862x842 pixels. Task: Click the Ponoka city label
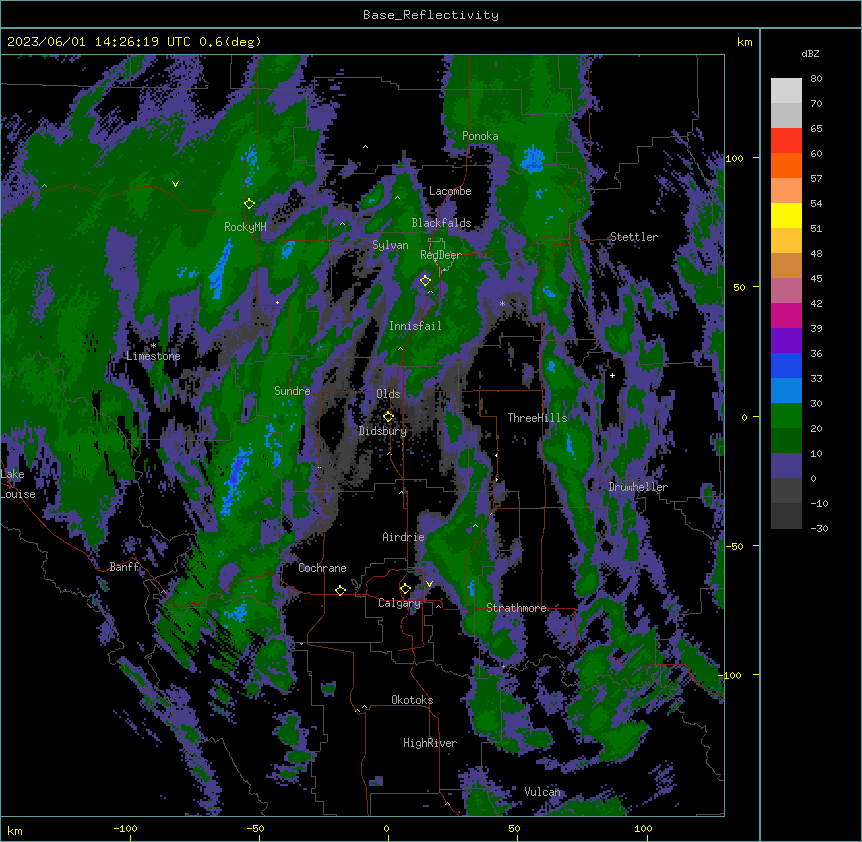[x=480, y=136]
